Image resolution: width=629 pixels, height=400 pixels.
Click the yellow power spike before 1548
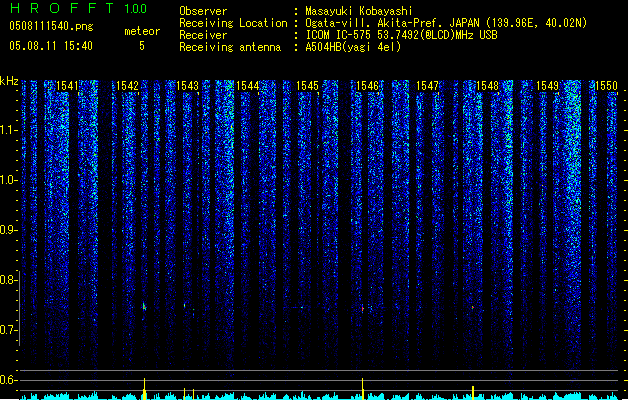tap(473, 392)
